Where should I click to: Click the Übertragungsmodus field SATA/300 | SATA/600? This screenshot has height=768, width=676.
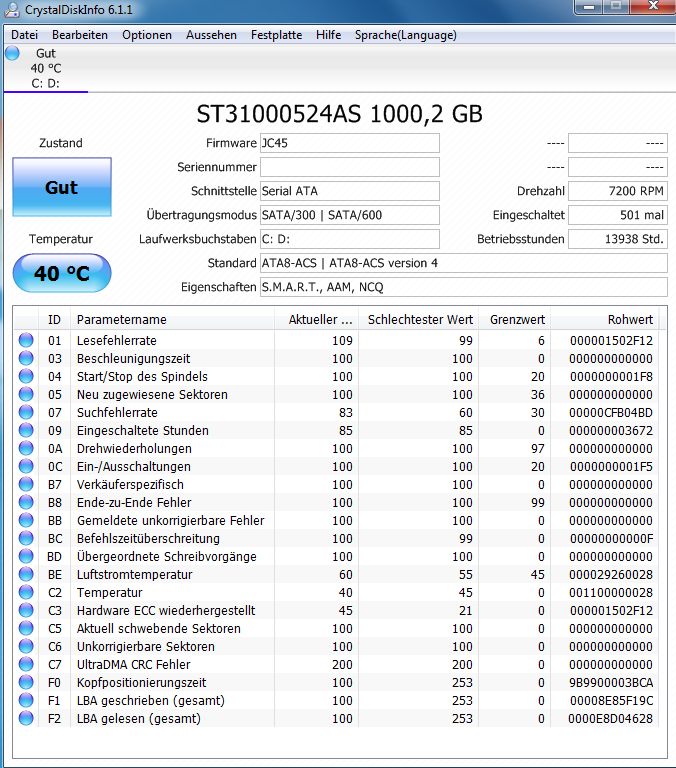click(x=350, y=215)
